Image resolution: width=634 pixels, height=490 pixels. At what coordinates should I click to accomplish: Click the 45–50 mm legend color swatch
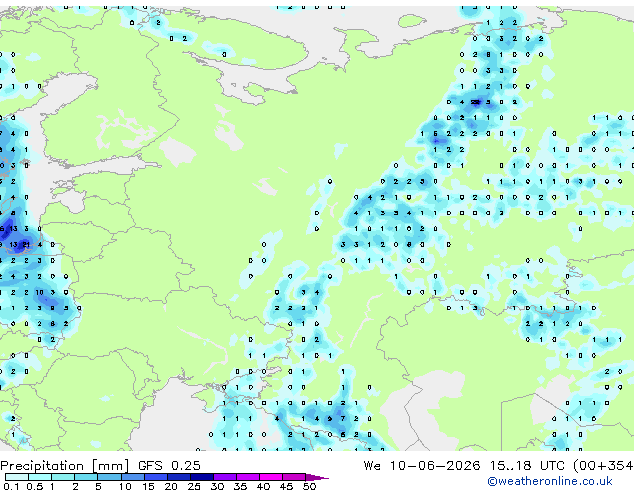coord(294,477)
